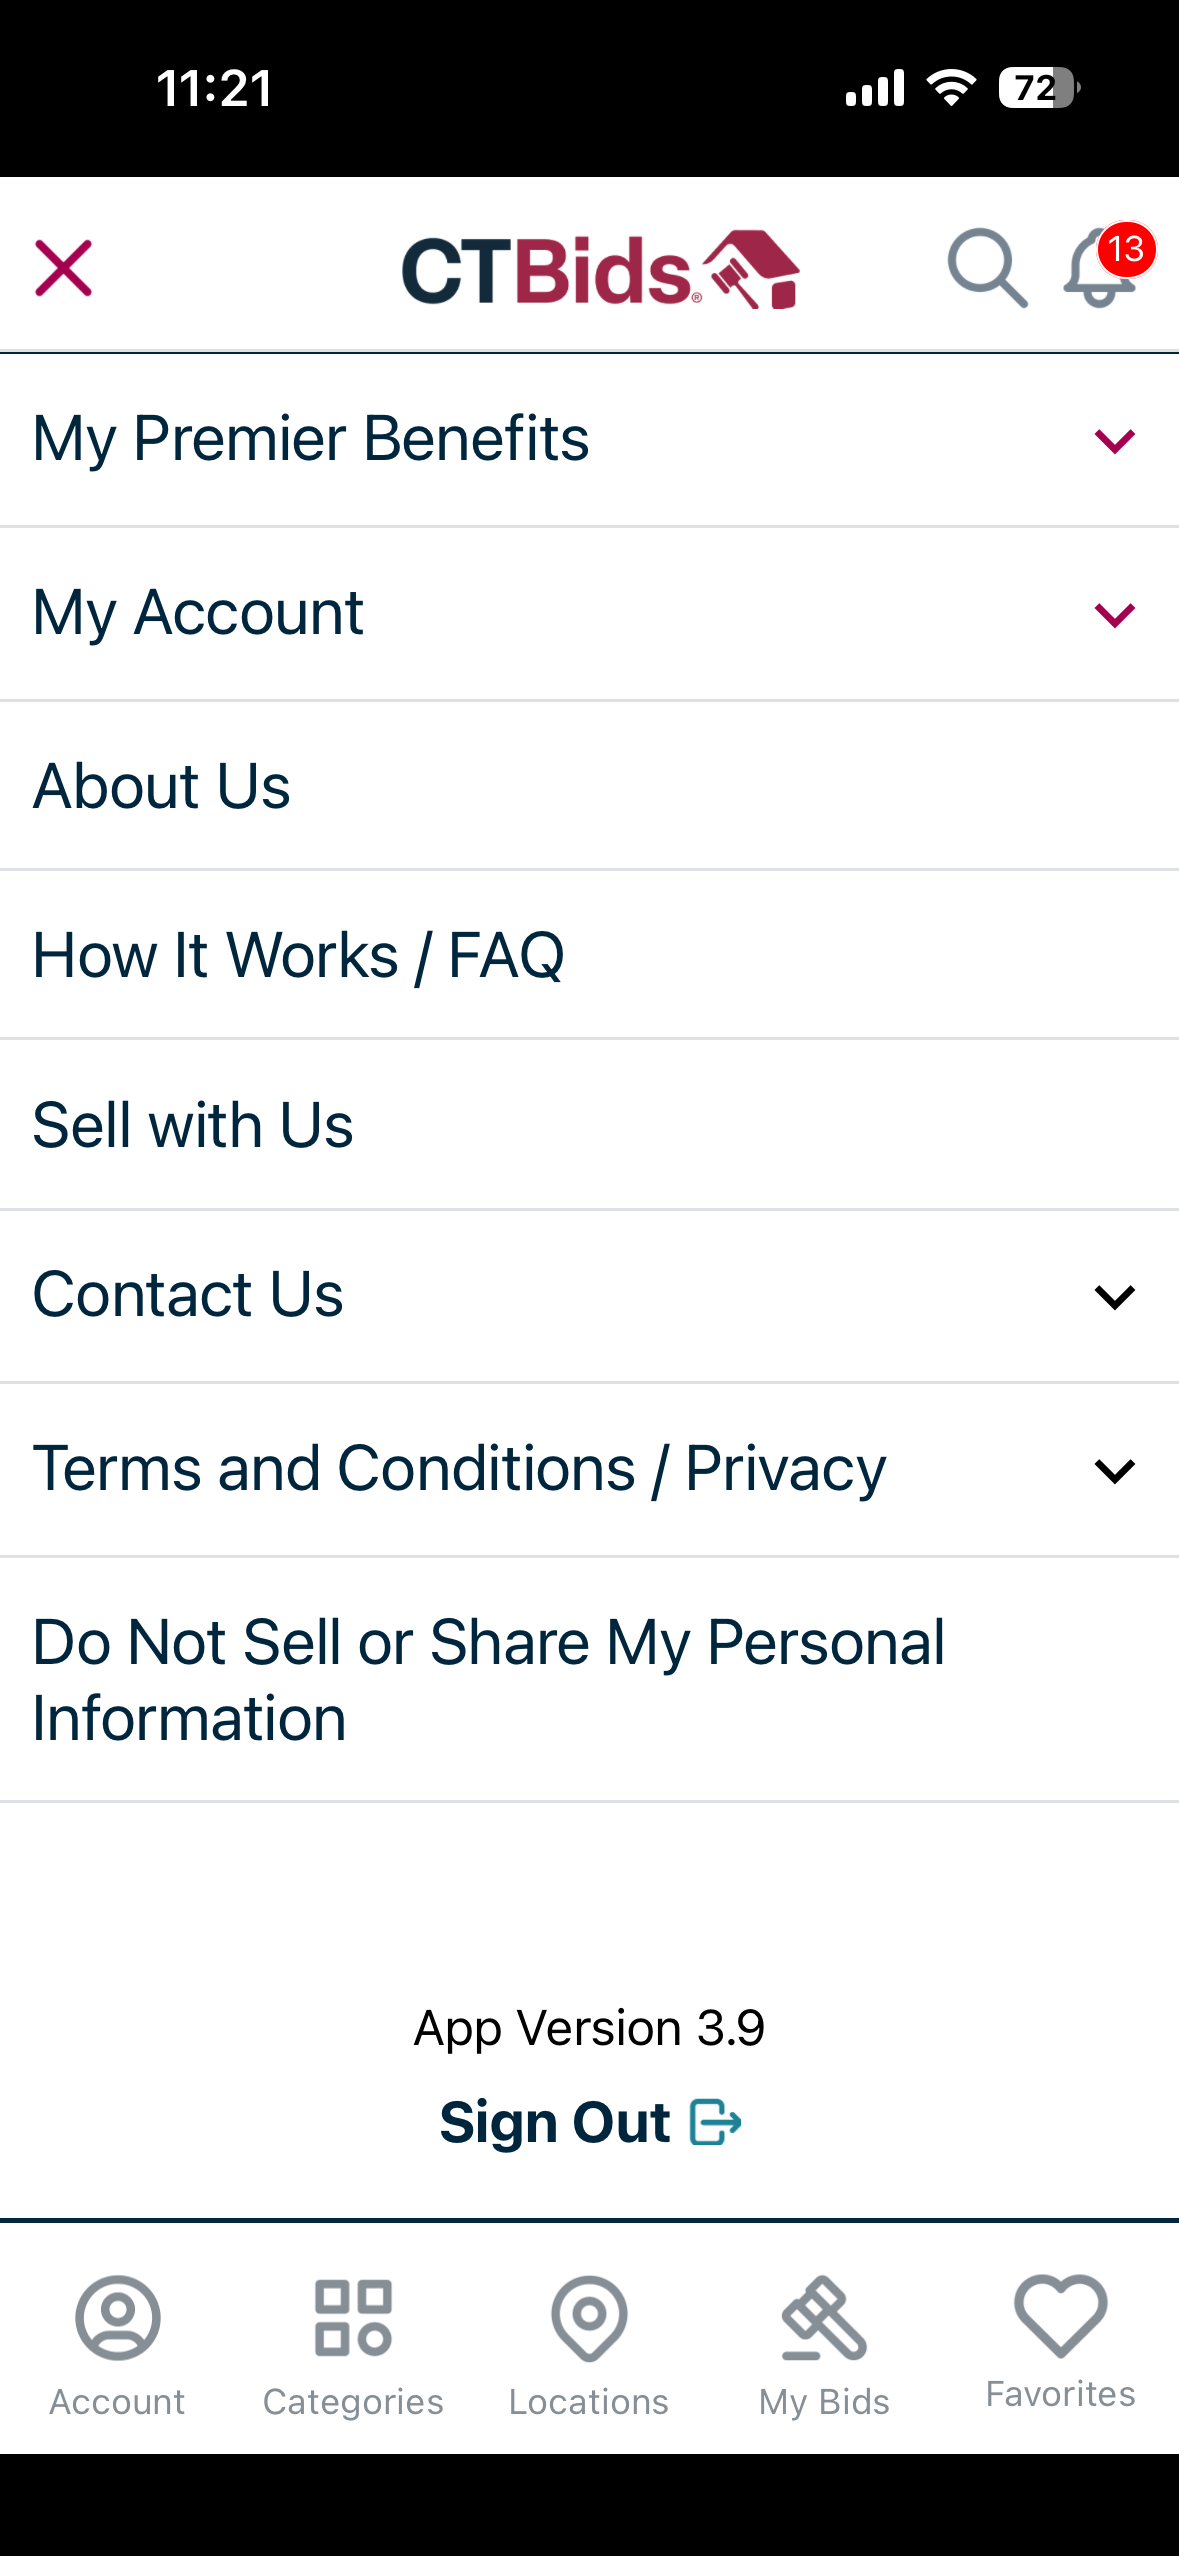Tap the Sign Out text
The width and height of the screenshot is (1179, 2556).
coord(555,2122)
